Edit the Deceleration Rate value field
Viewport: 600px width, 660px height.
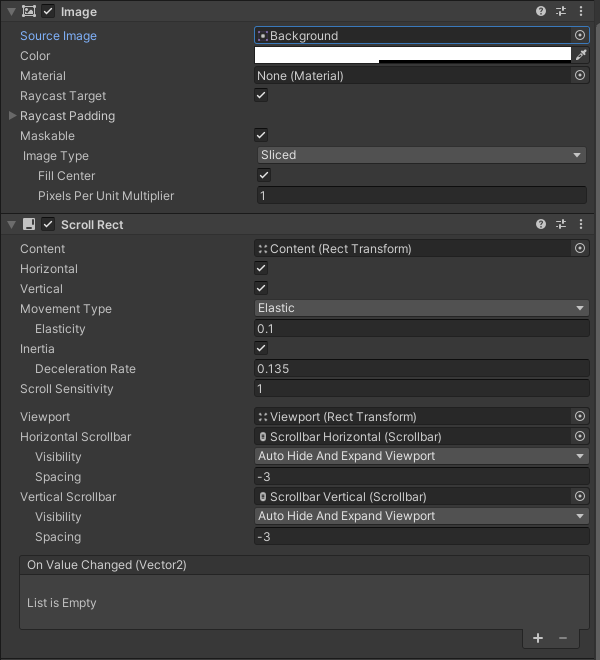[421, 368]
